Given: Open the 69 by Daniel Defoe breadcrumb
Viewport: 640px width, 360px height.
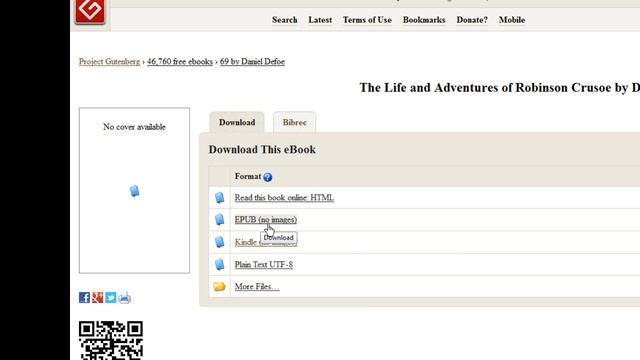Looking at the screenshot, I should [252, 62].
